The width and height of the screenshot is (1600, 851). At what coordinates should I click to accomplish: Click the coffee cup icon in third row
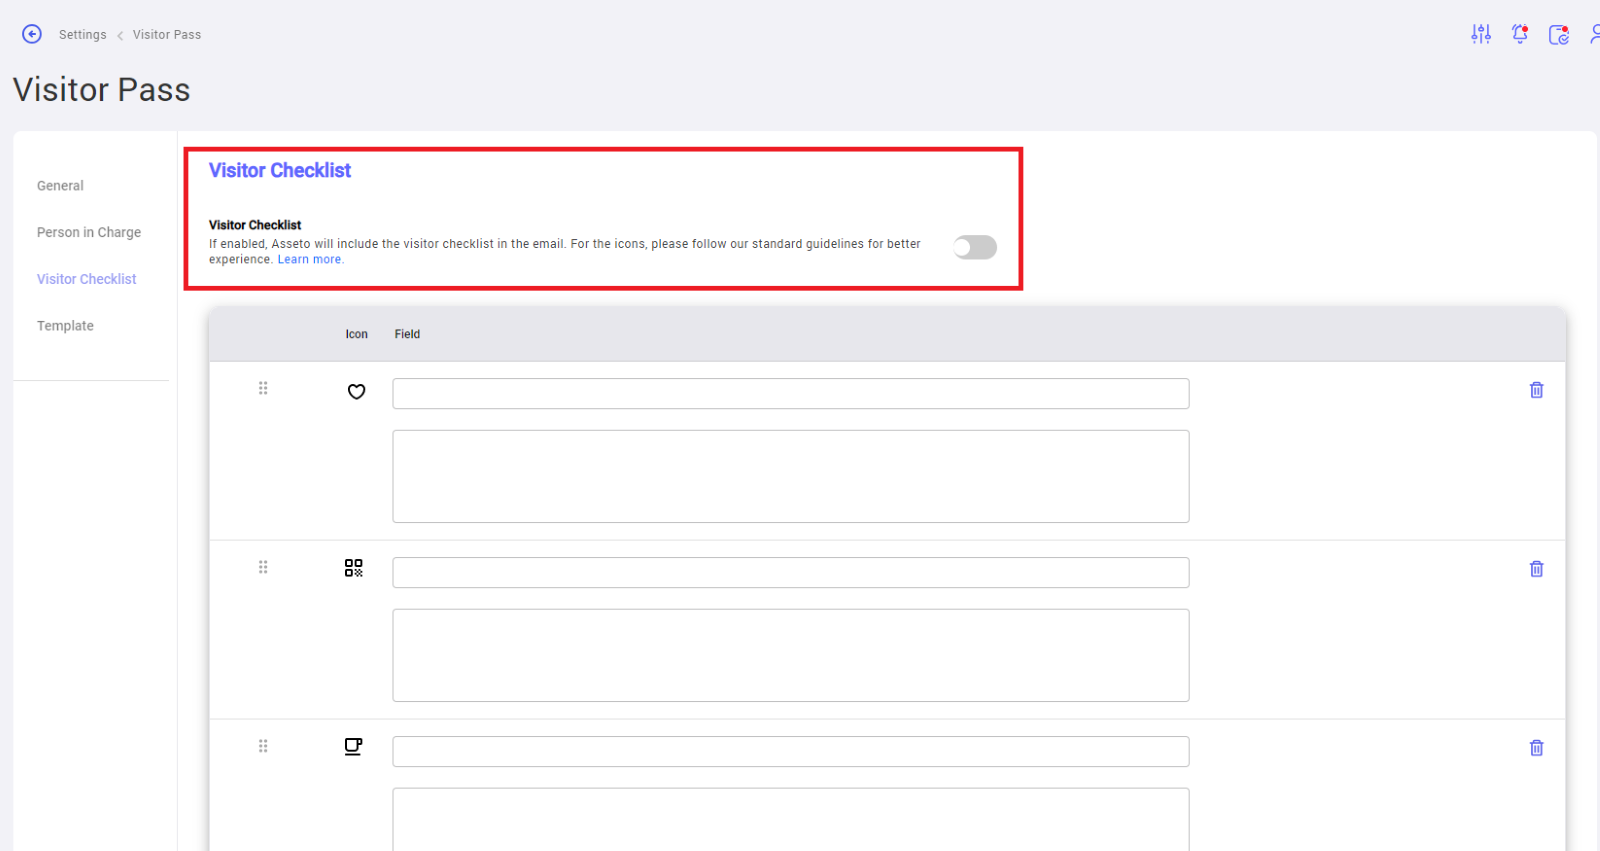[353, 747]
